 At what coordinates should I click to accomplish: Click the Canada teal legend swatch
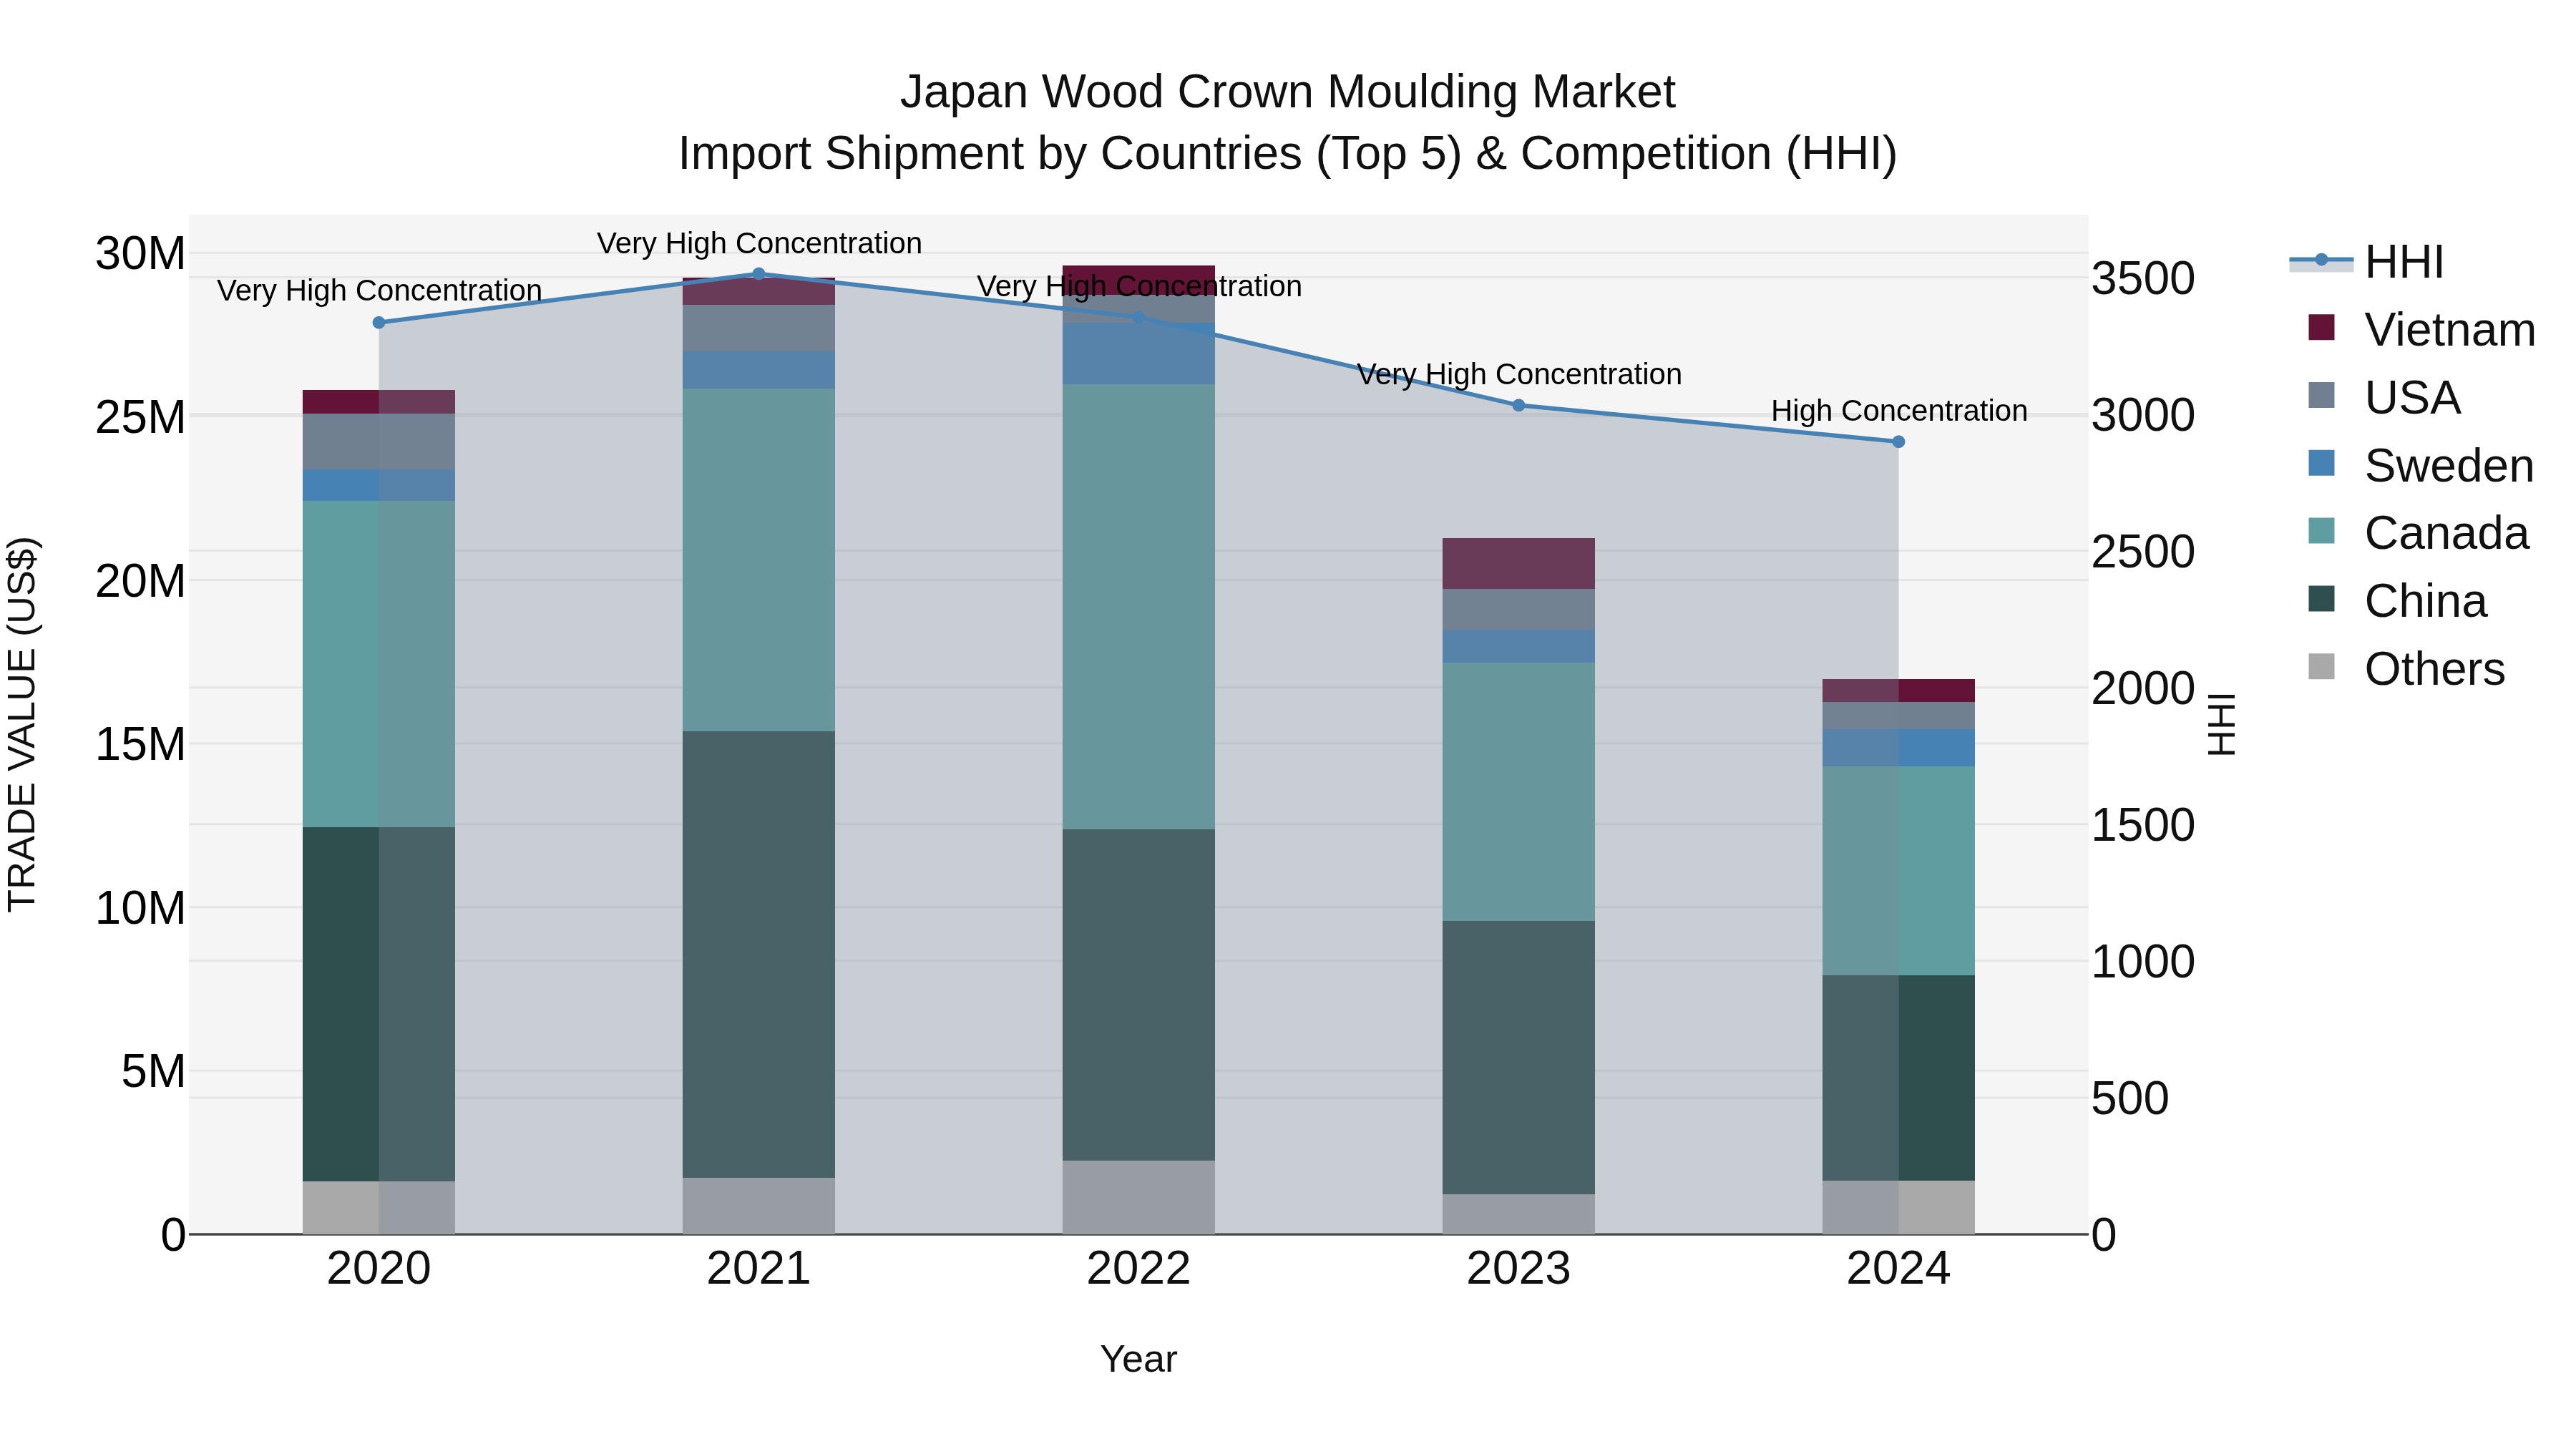[x=2321, y=531]
